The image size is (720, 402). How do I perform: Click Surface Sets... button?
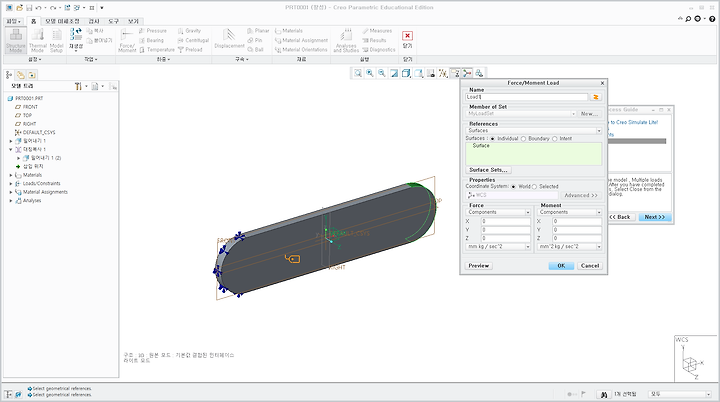488,170
